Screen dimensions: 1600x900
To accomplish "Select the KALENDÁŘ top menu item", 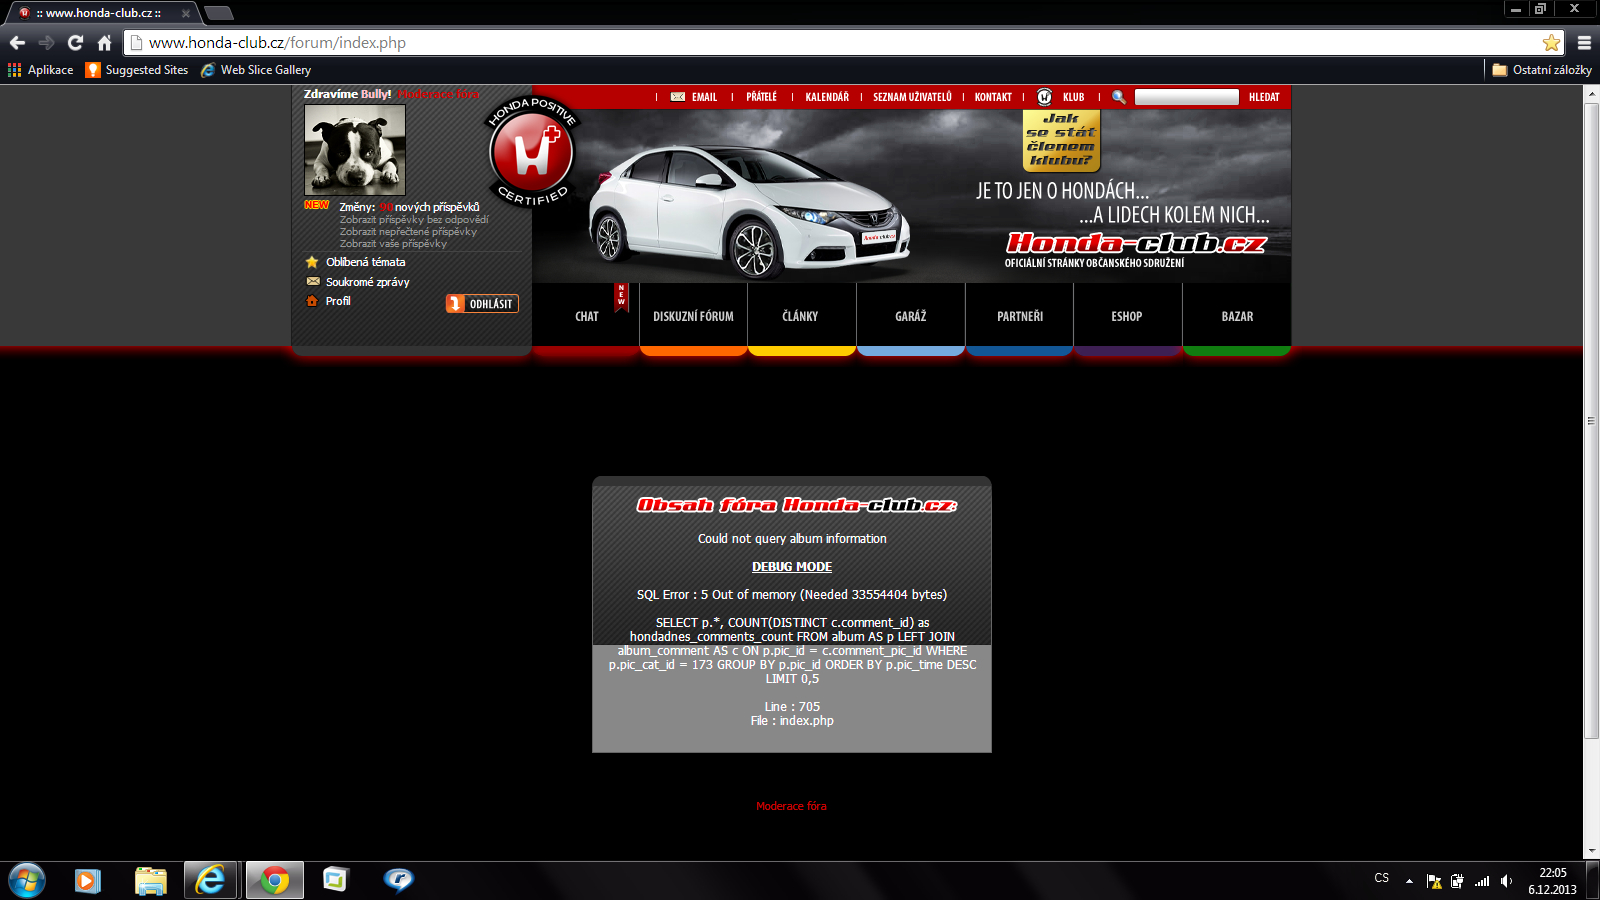I will click(826, 97).
